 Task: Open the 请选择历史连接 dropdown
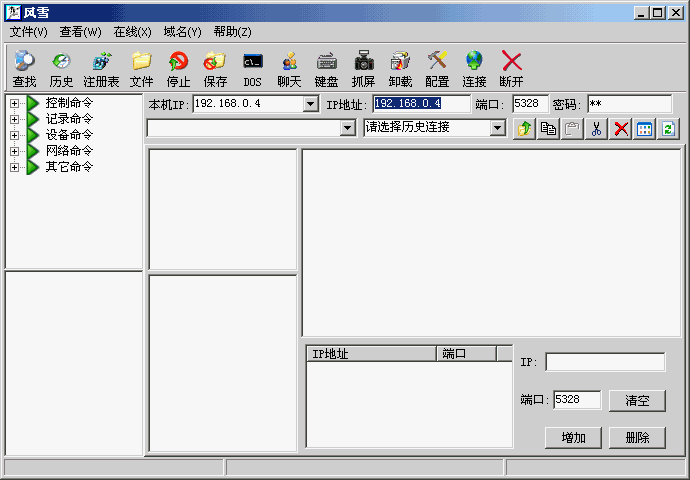[x=498, y=128]
